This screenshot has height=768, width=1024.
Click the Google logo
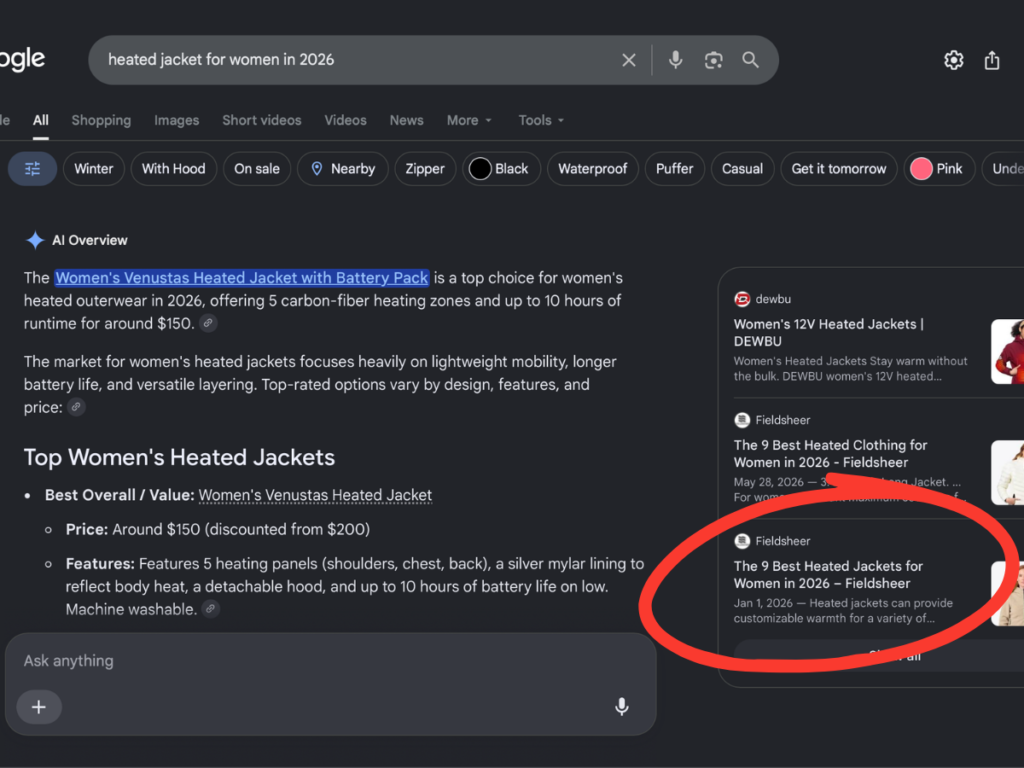point(22,60)
